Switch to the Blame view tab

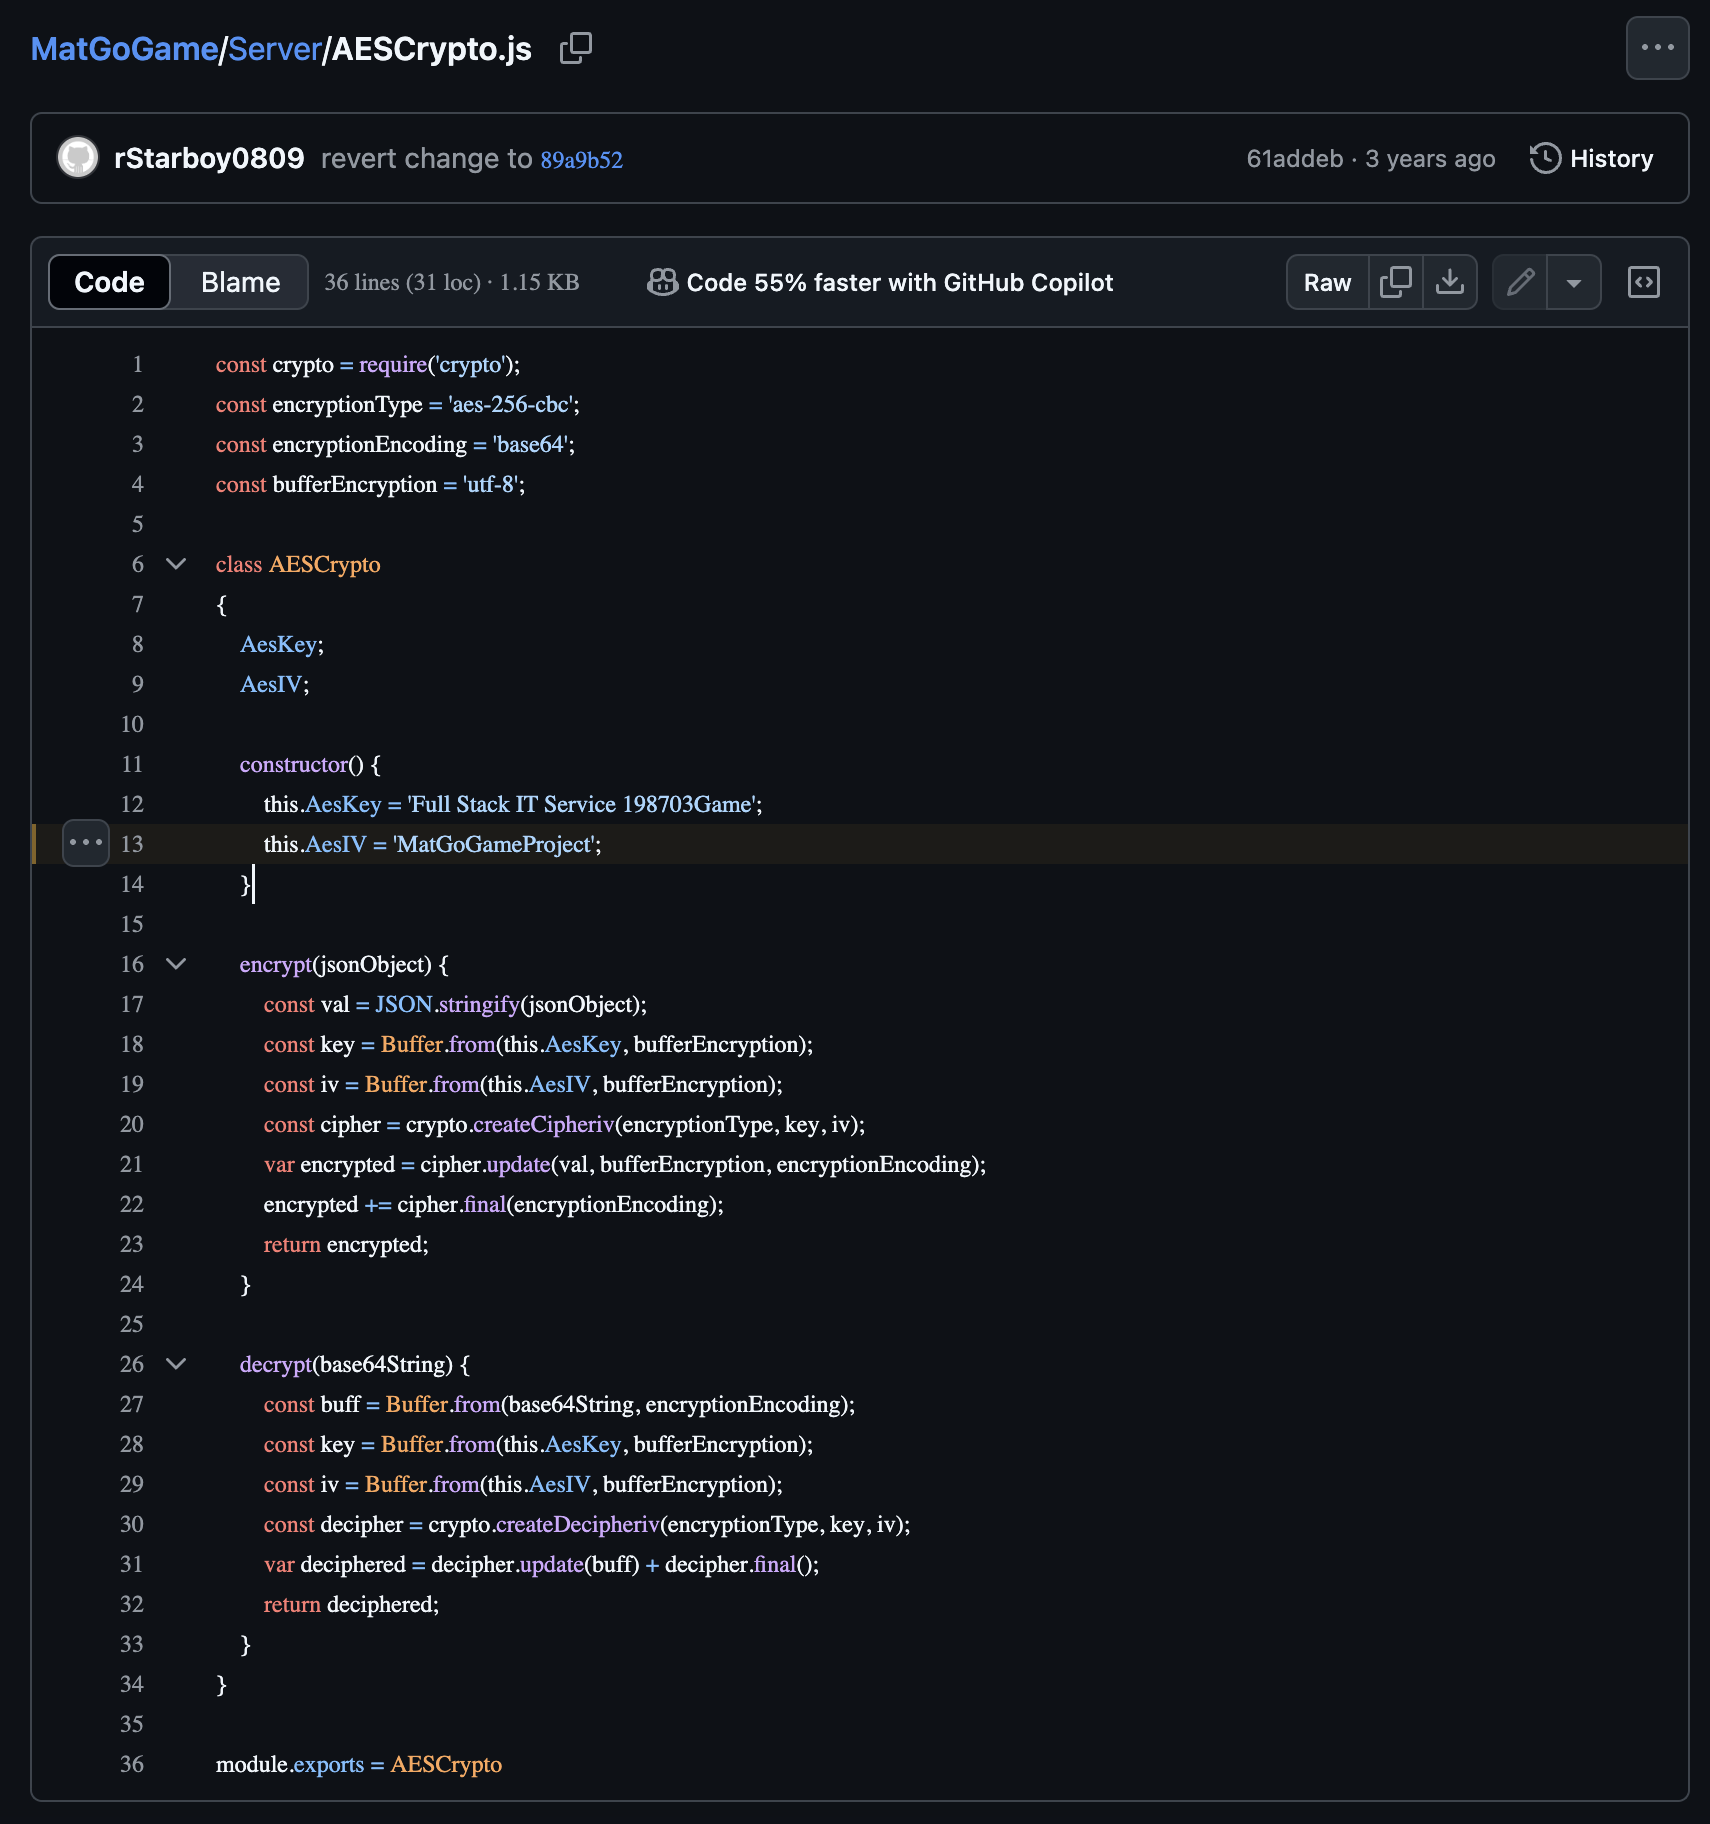point(240,283)
